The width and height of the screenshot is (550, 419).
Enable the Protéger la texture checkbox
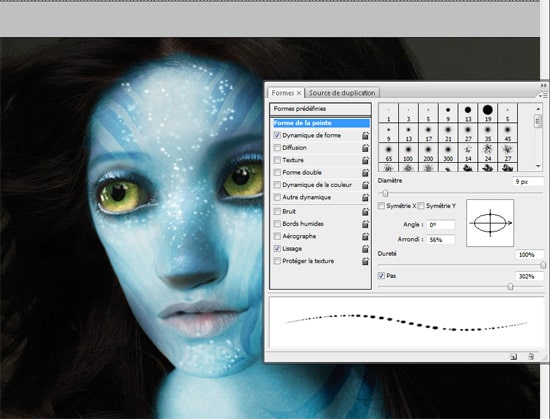click(x=277, y=261)
